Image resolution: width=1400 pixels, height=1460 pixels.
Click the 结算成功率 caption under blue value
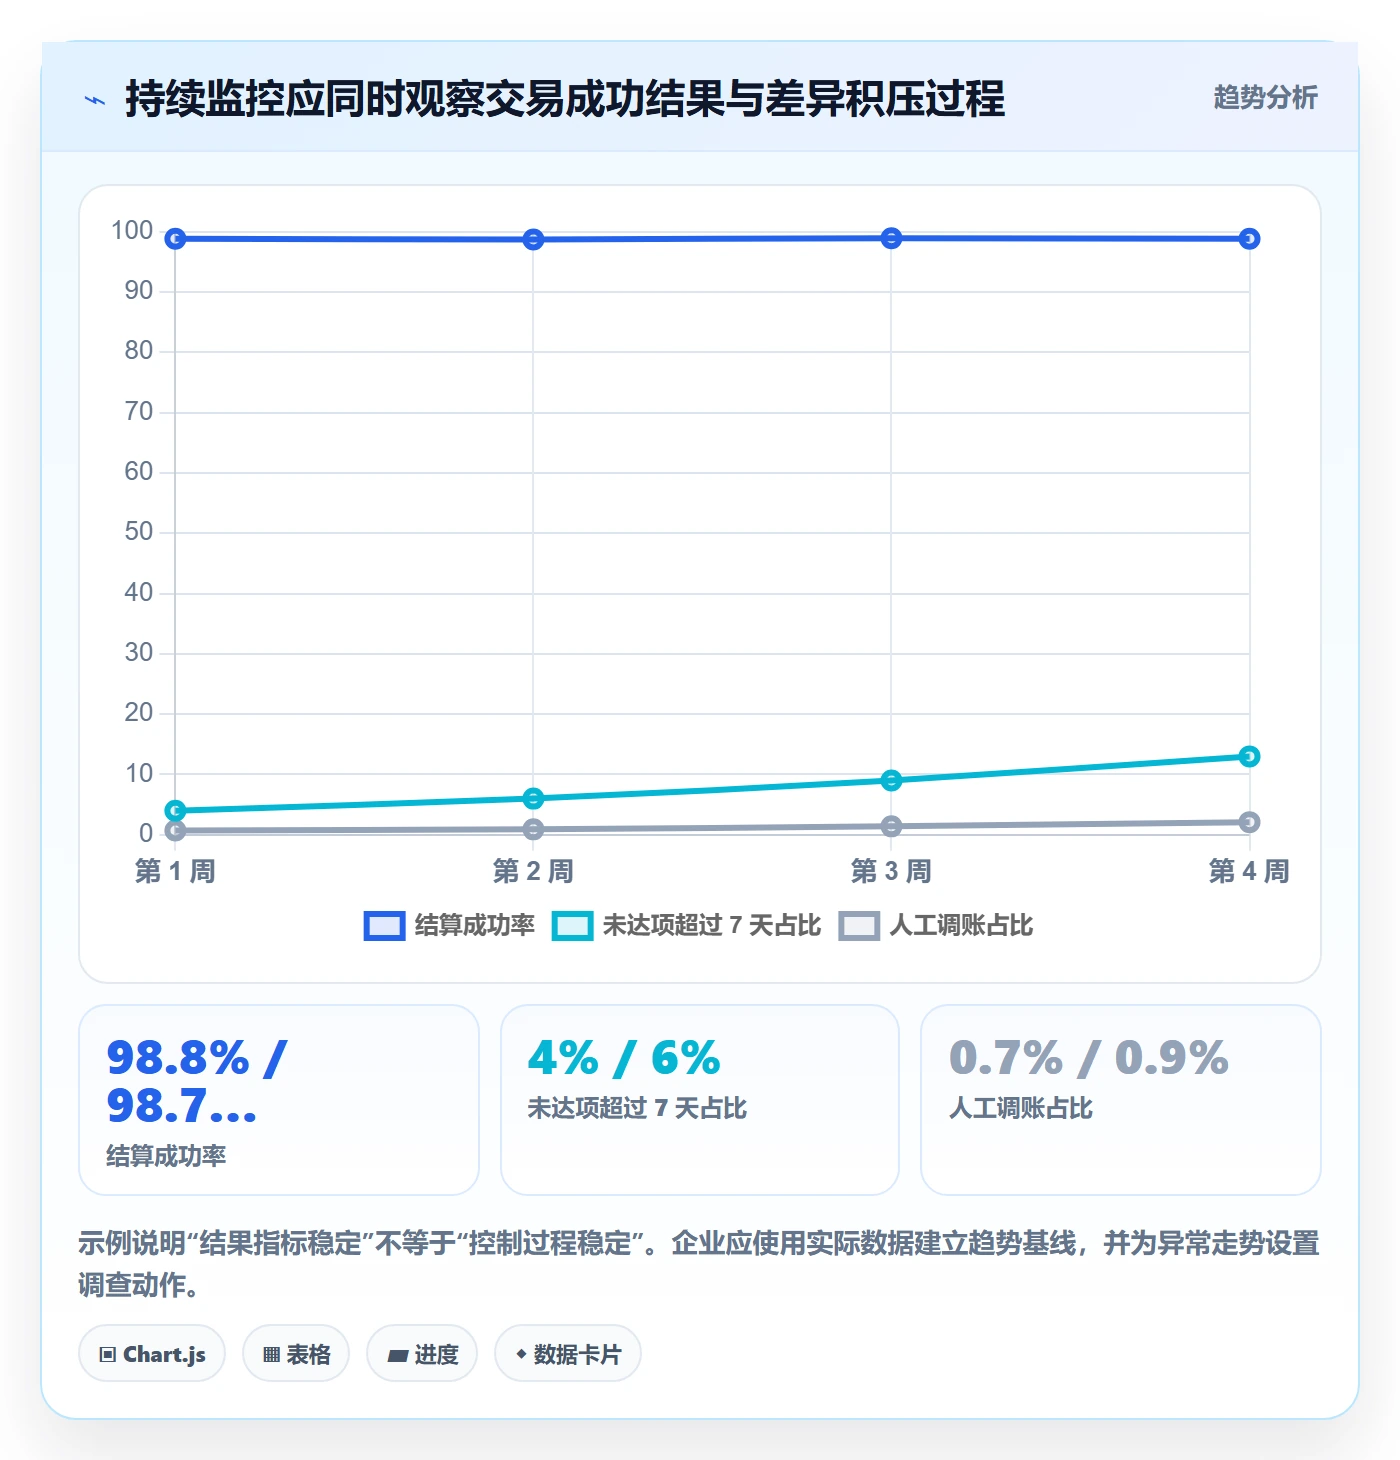coord(166,1156)
